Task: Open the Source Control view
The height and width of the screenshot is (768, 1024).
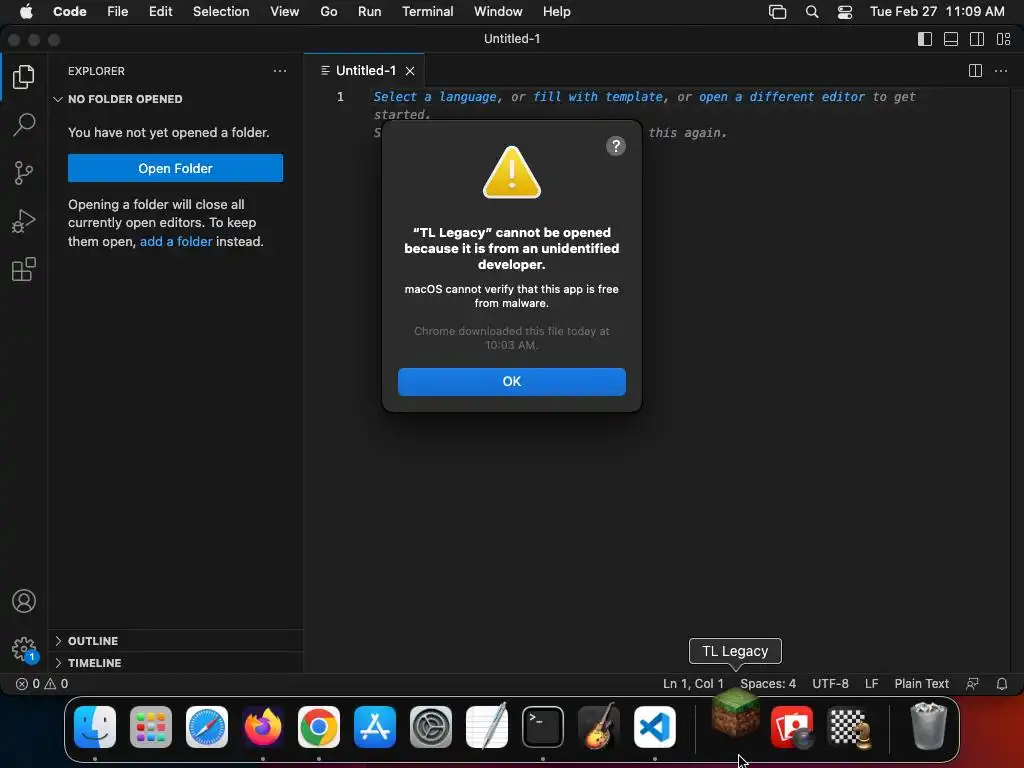Action: pos(24,173)
